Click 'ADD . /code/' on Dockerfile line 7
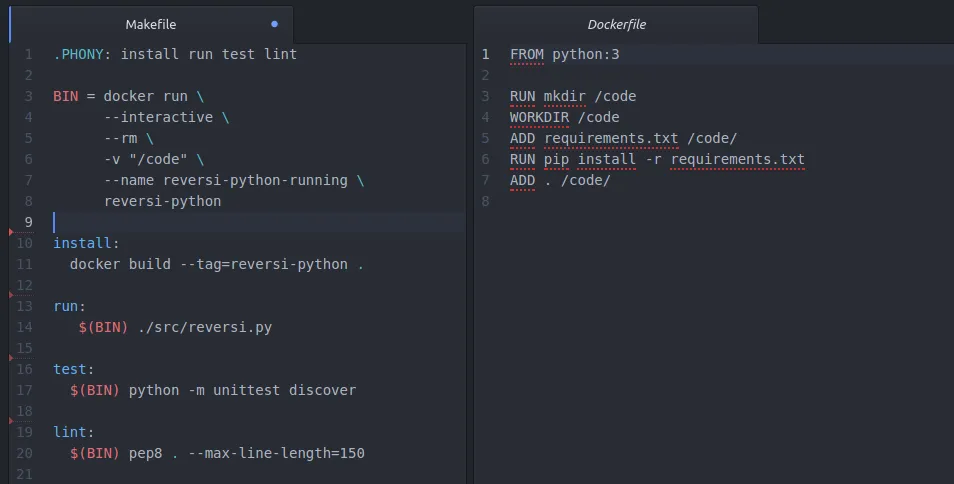 560,180
